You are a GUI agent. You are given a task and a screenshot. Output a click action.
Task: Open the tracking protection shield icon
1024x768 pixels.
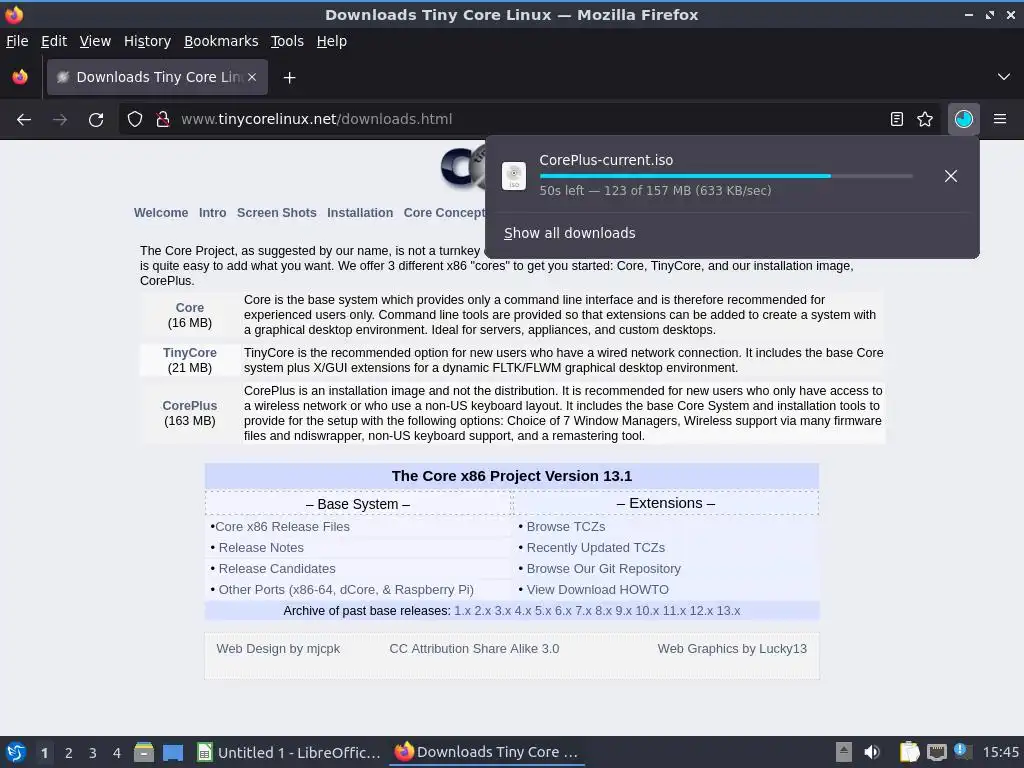pyautogui.click(x=135, y=120)
